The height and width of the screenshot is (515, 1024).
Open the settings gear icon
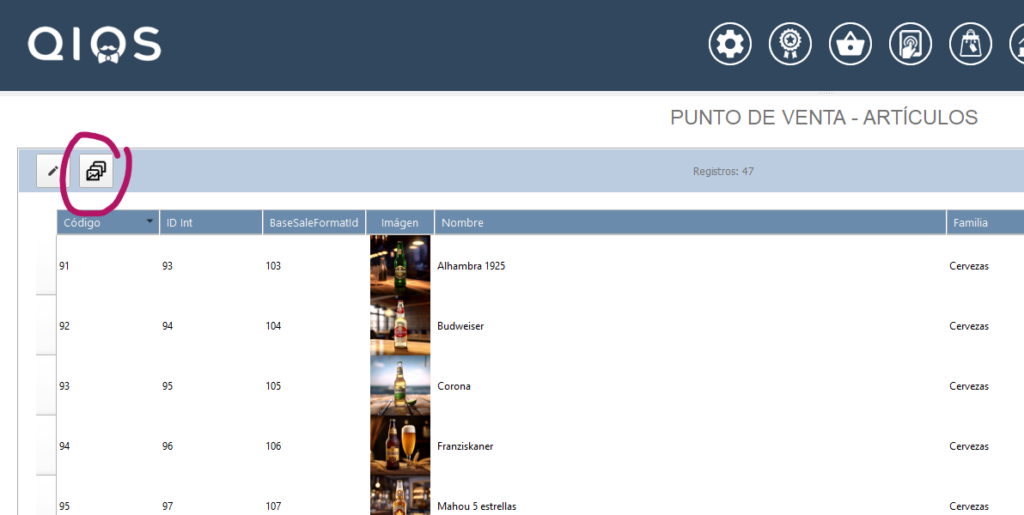pos(729,44)
